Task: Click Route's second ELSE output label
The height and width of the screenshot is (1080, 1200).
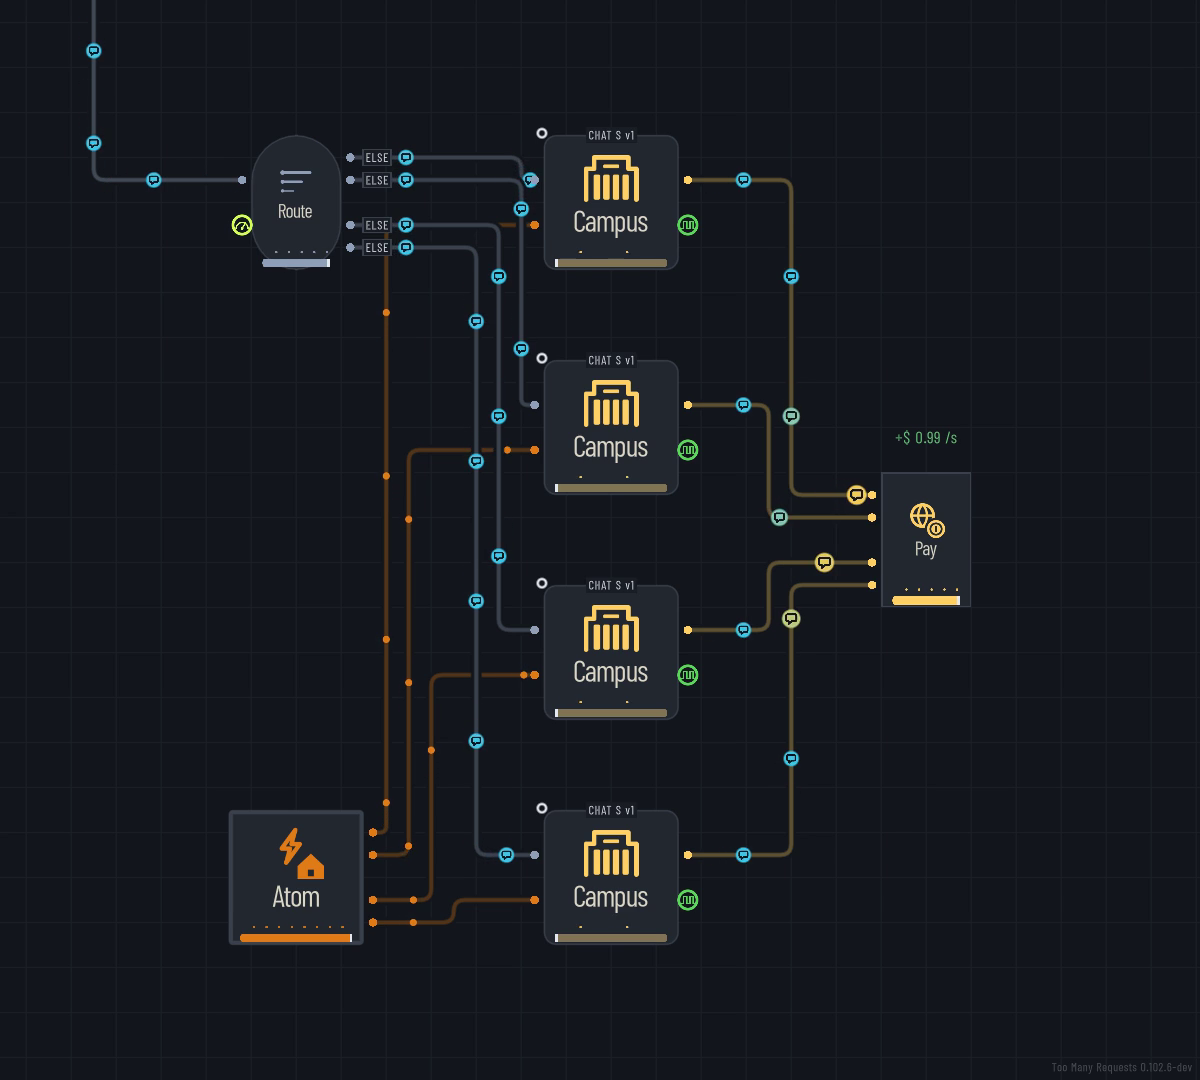Action: click(377, 180)
